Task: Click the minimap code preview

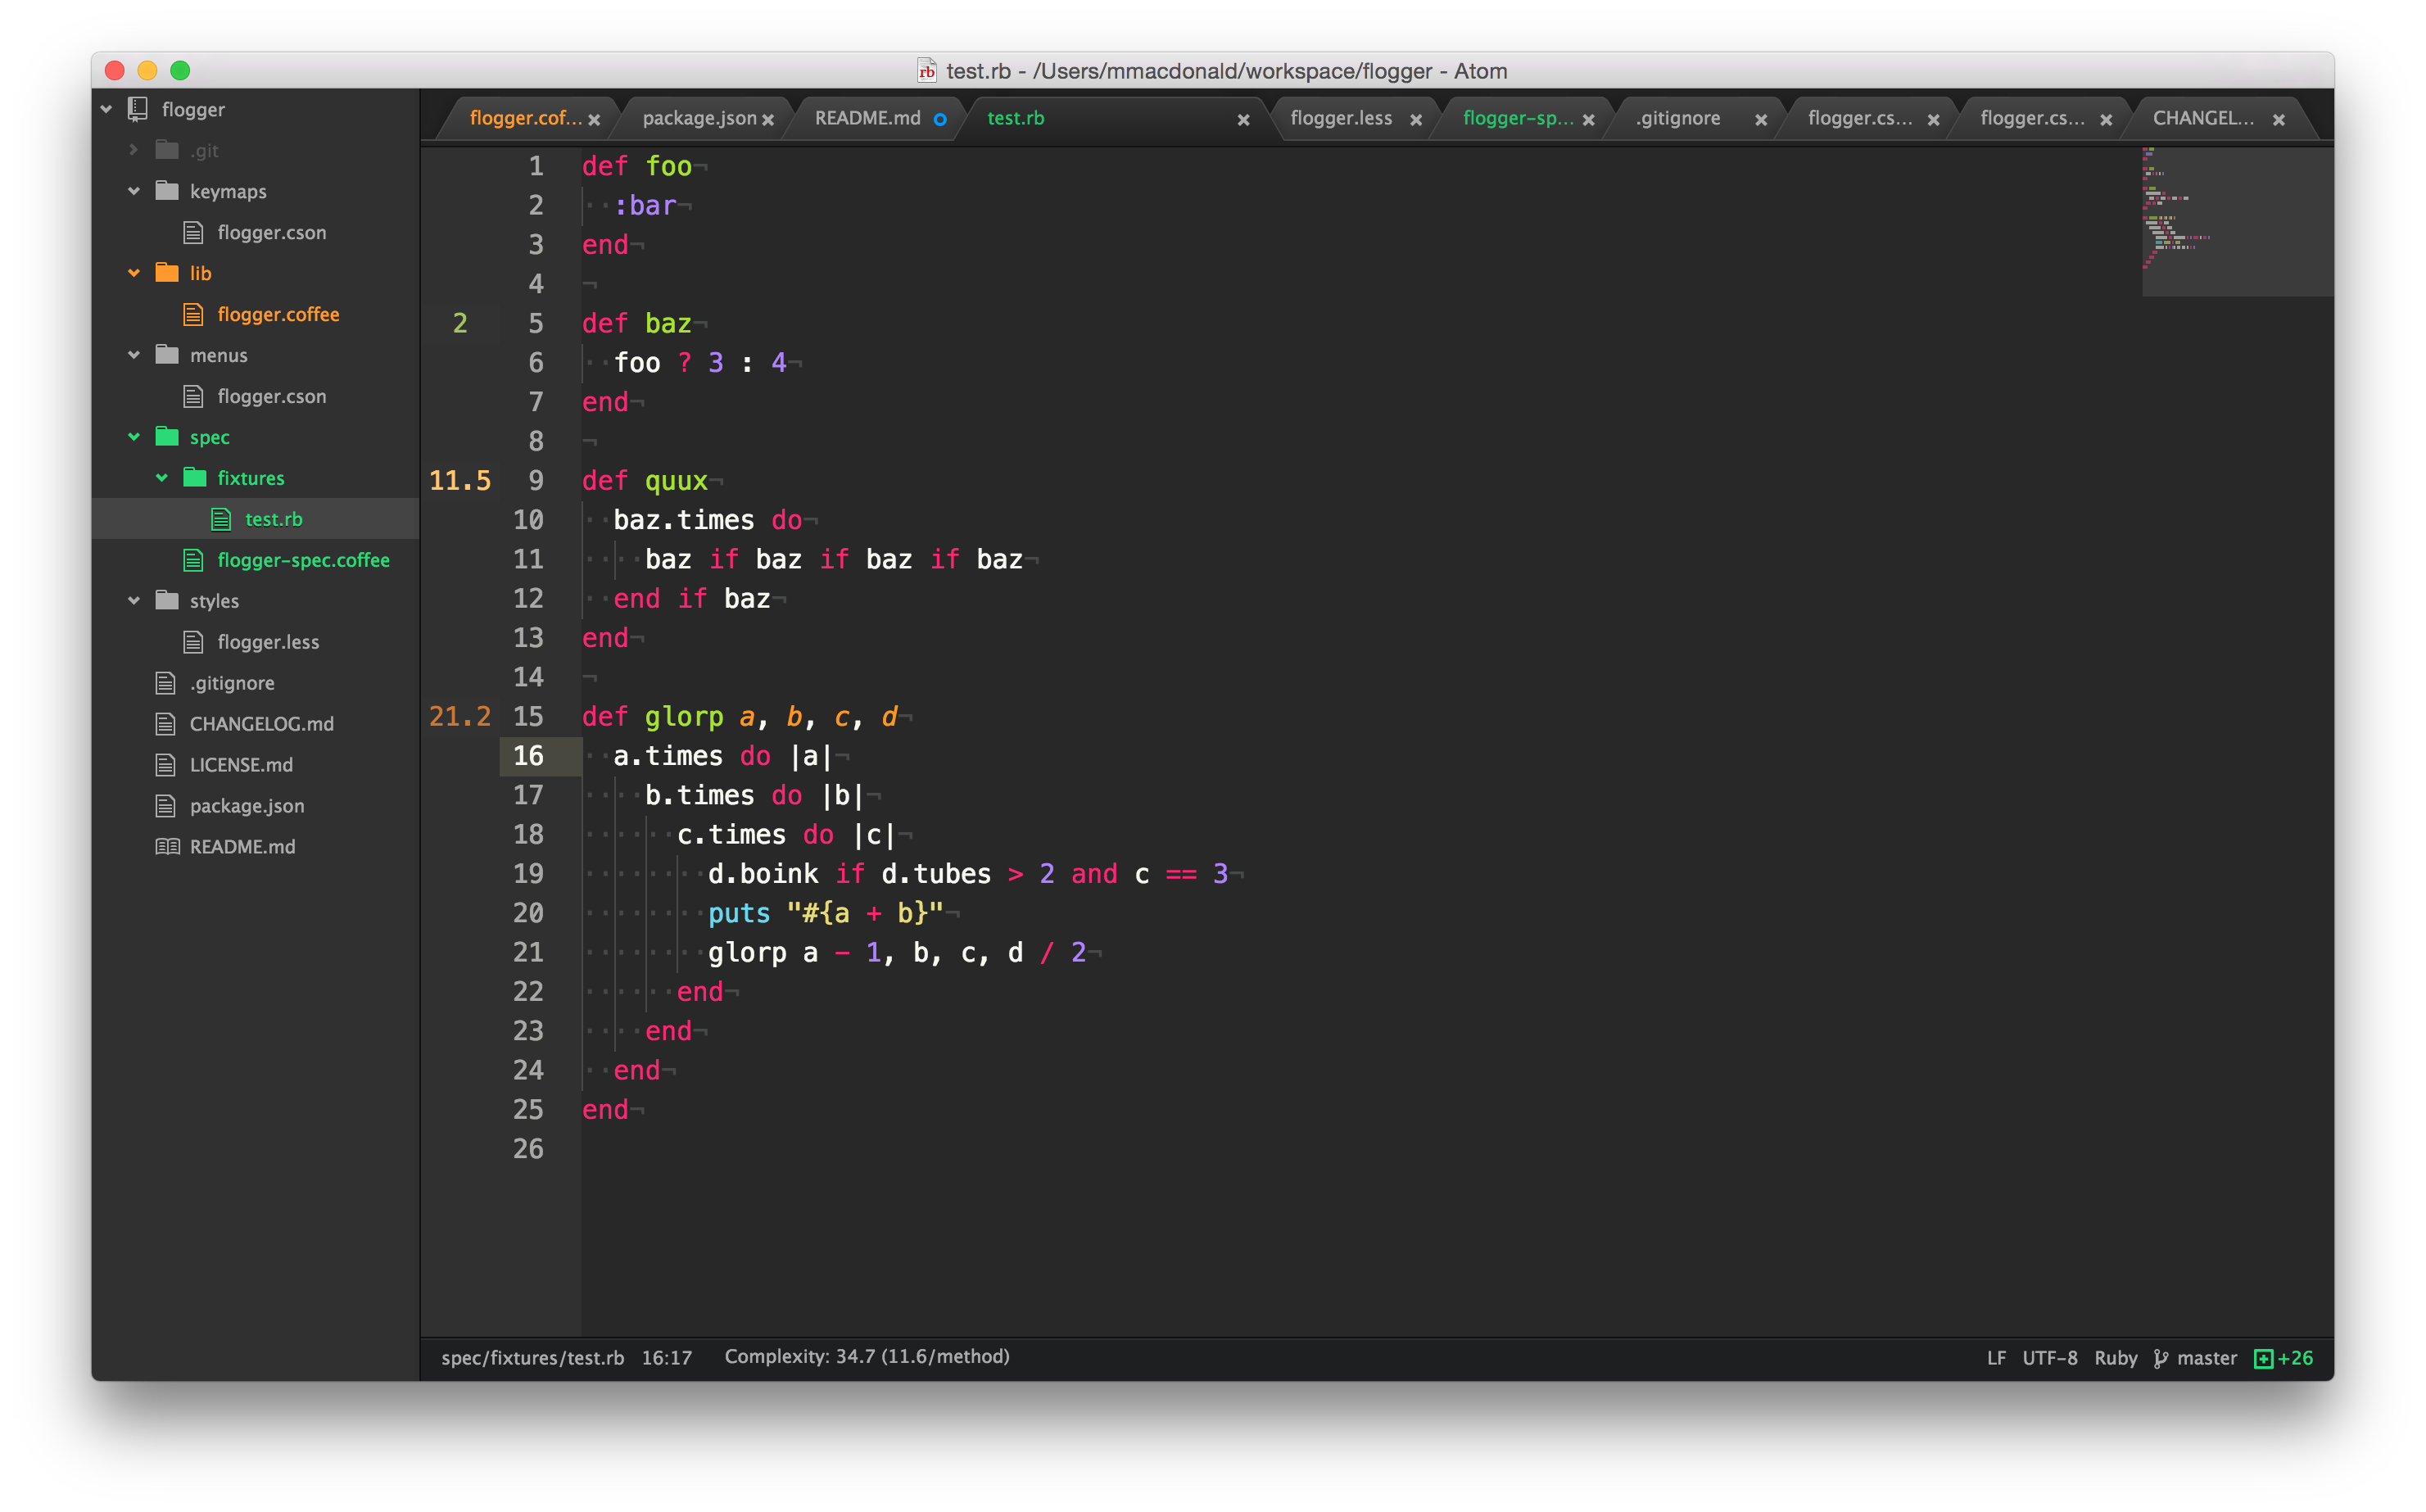Action: 2237,221
